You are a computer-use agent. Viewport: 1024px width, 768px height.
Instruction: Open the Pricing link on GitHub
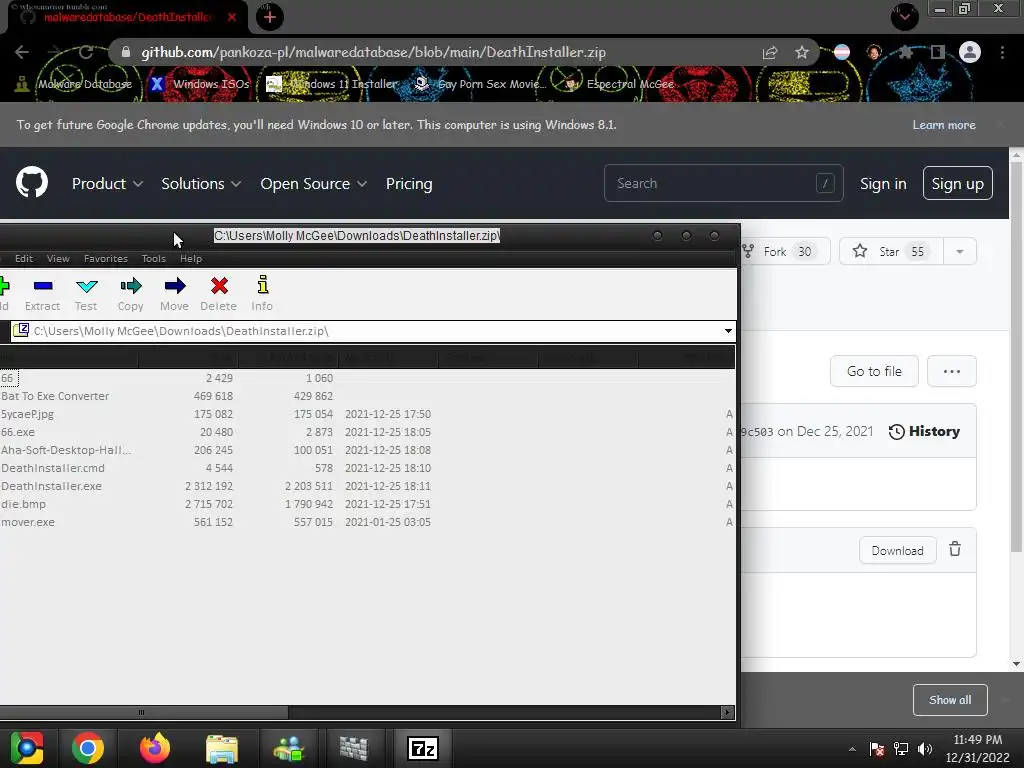point(409,184)
